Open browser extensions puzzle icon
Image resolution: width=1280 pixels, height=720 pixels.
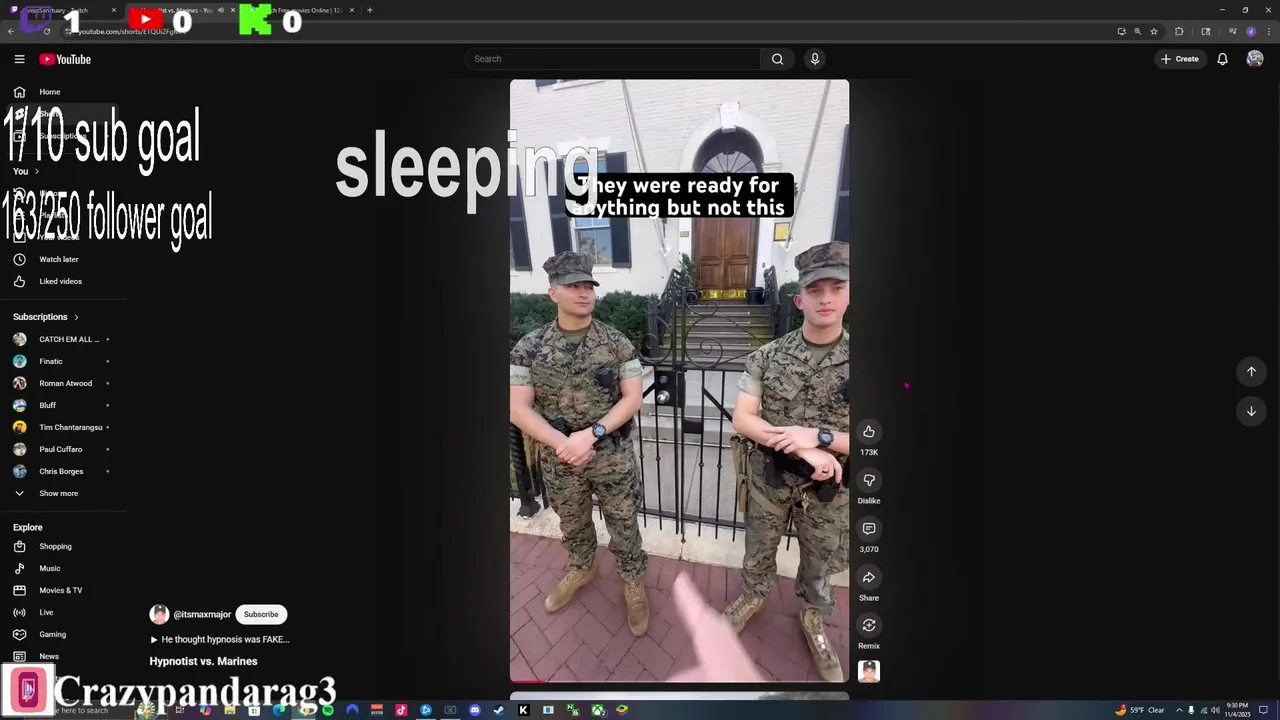pos(1179,31)
